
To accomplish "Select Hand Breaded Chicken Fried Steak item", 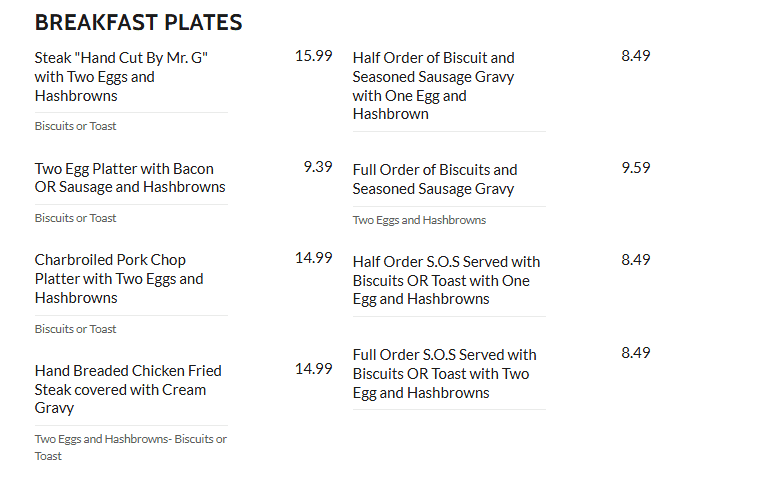I will [x=128, y=389].
